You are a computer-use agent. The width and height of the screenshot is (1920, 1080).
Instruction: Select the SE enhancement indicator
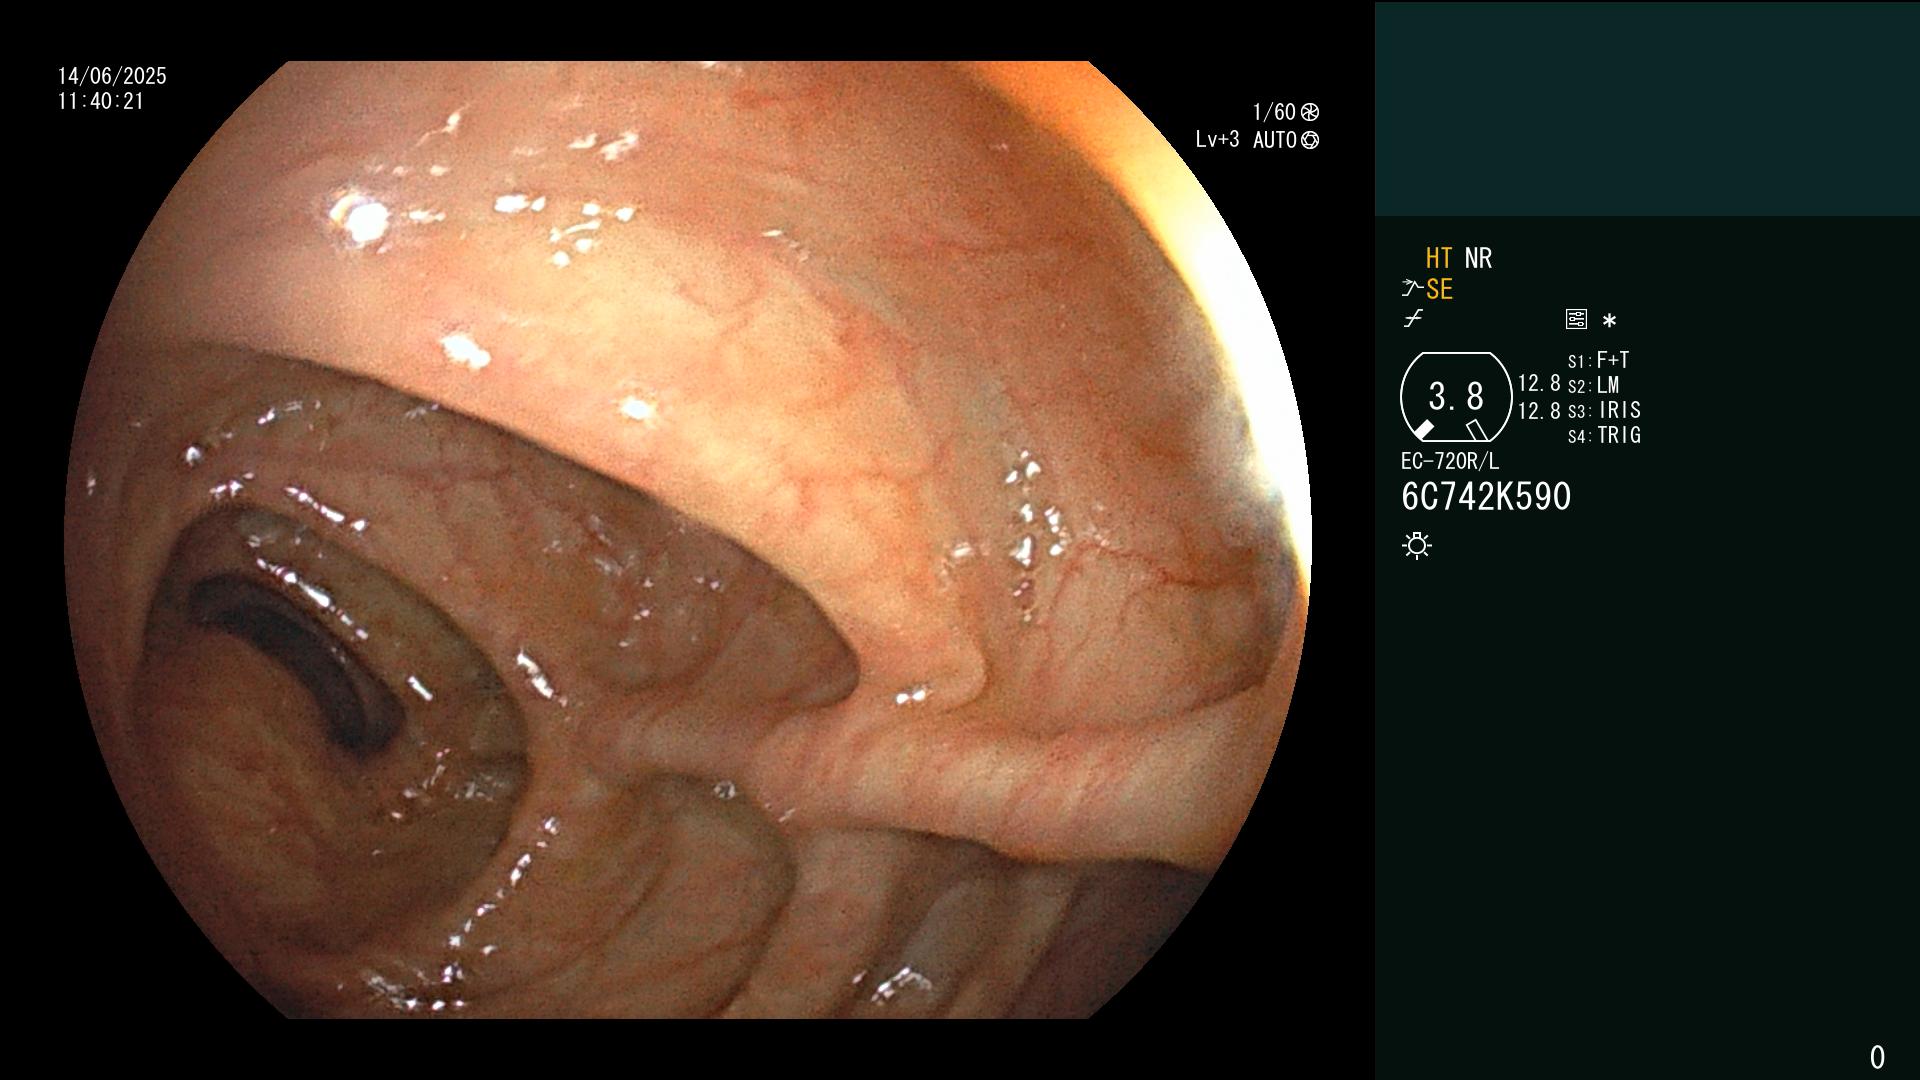[x=1439, y=289]
